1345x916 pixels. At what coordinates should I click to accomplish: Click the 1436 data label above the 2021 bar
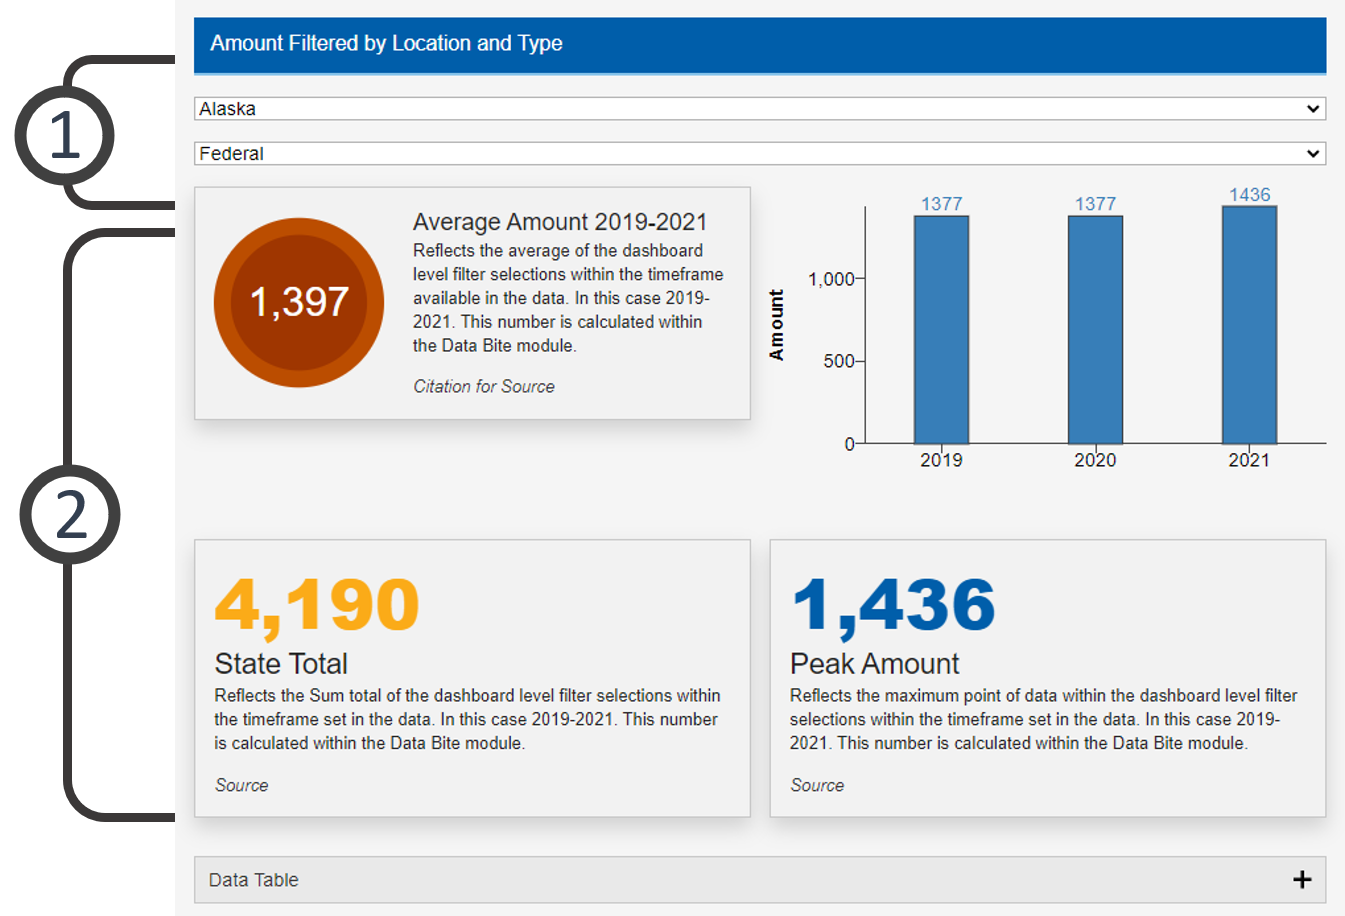pyautogui.click(x=1248, y=192)
